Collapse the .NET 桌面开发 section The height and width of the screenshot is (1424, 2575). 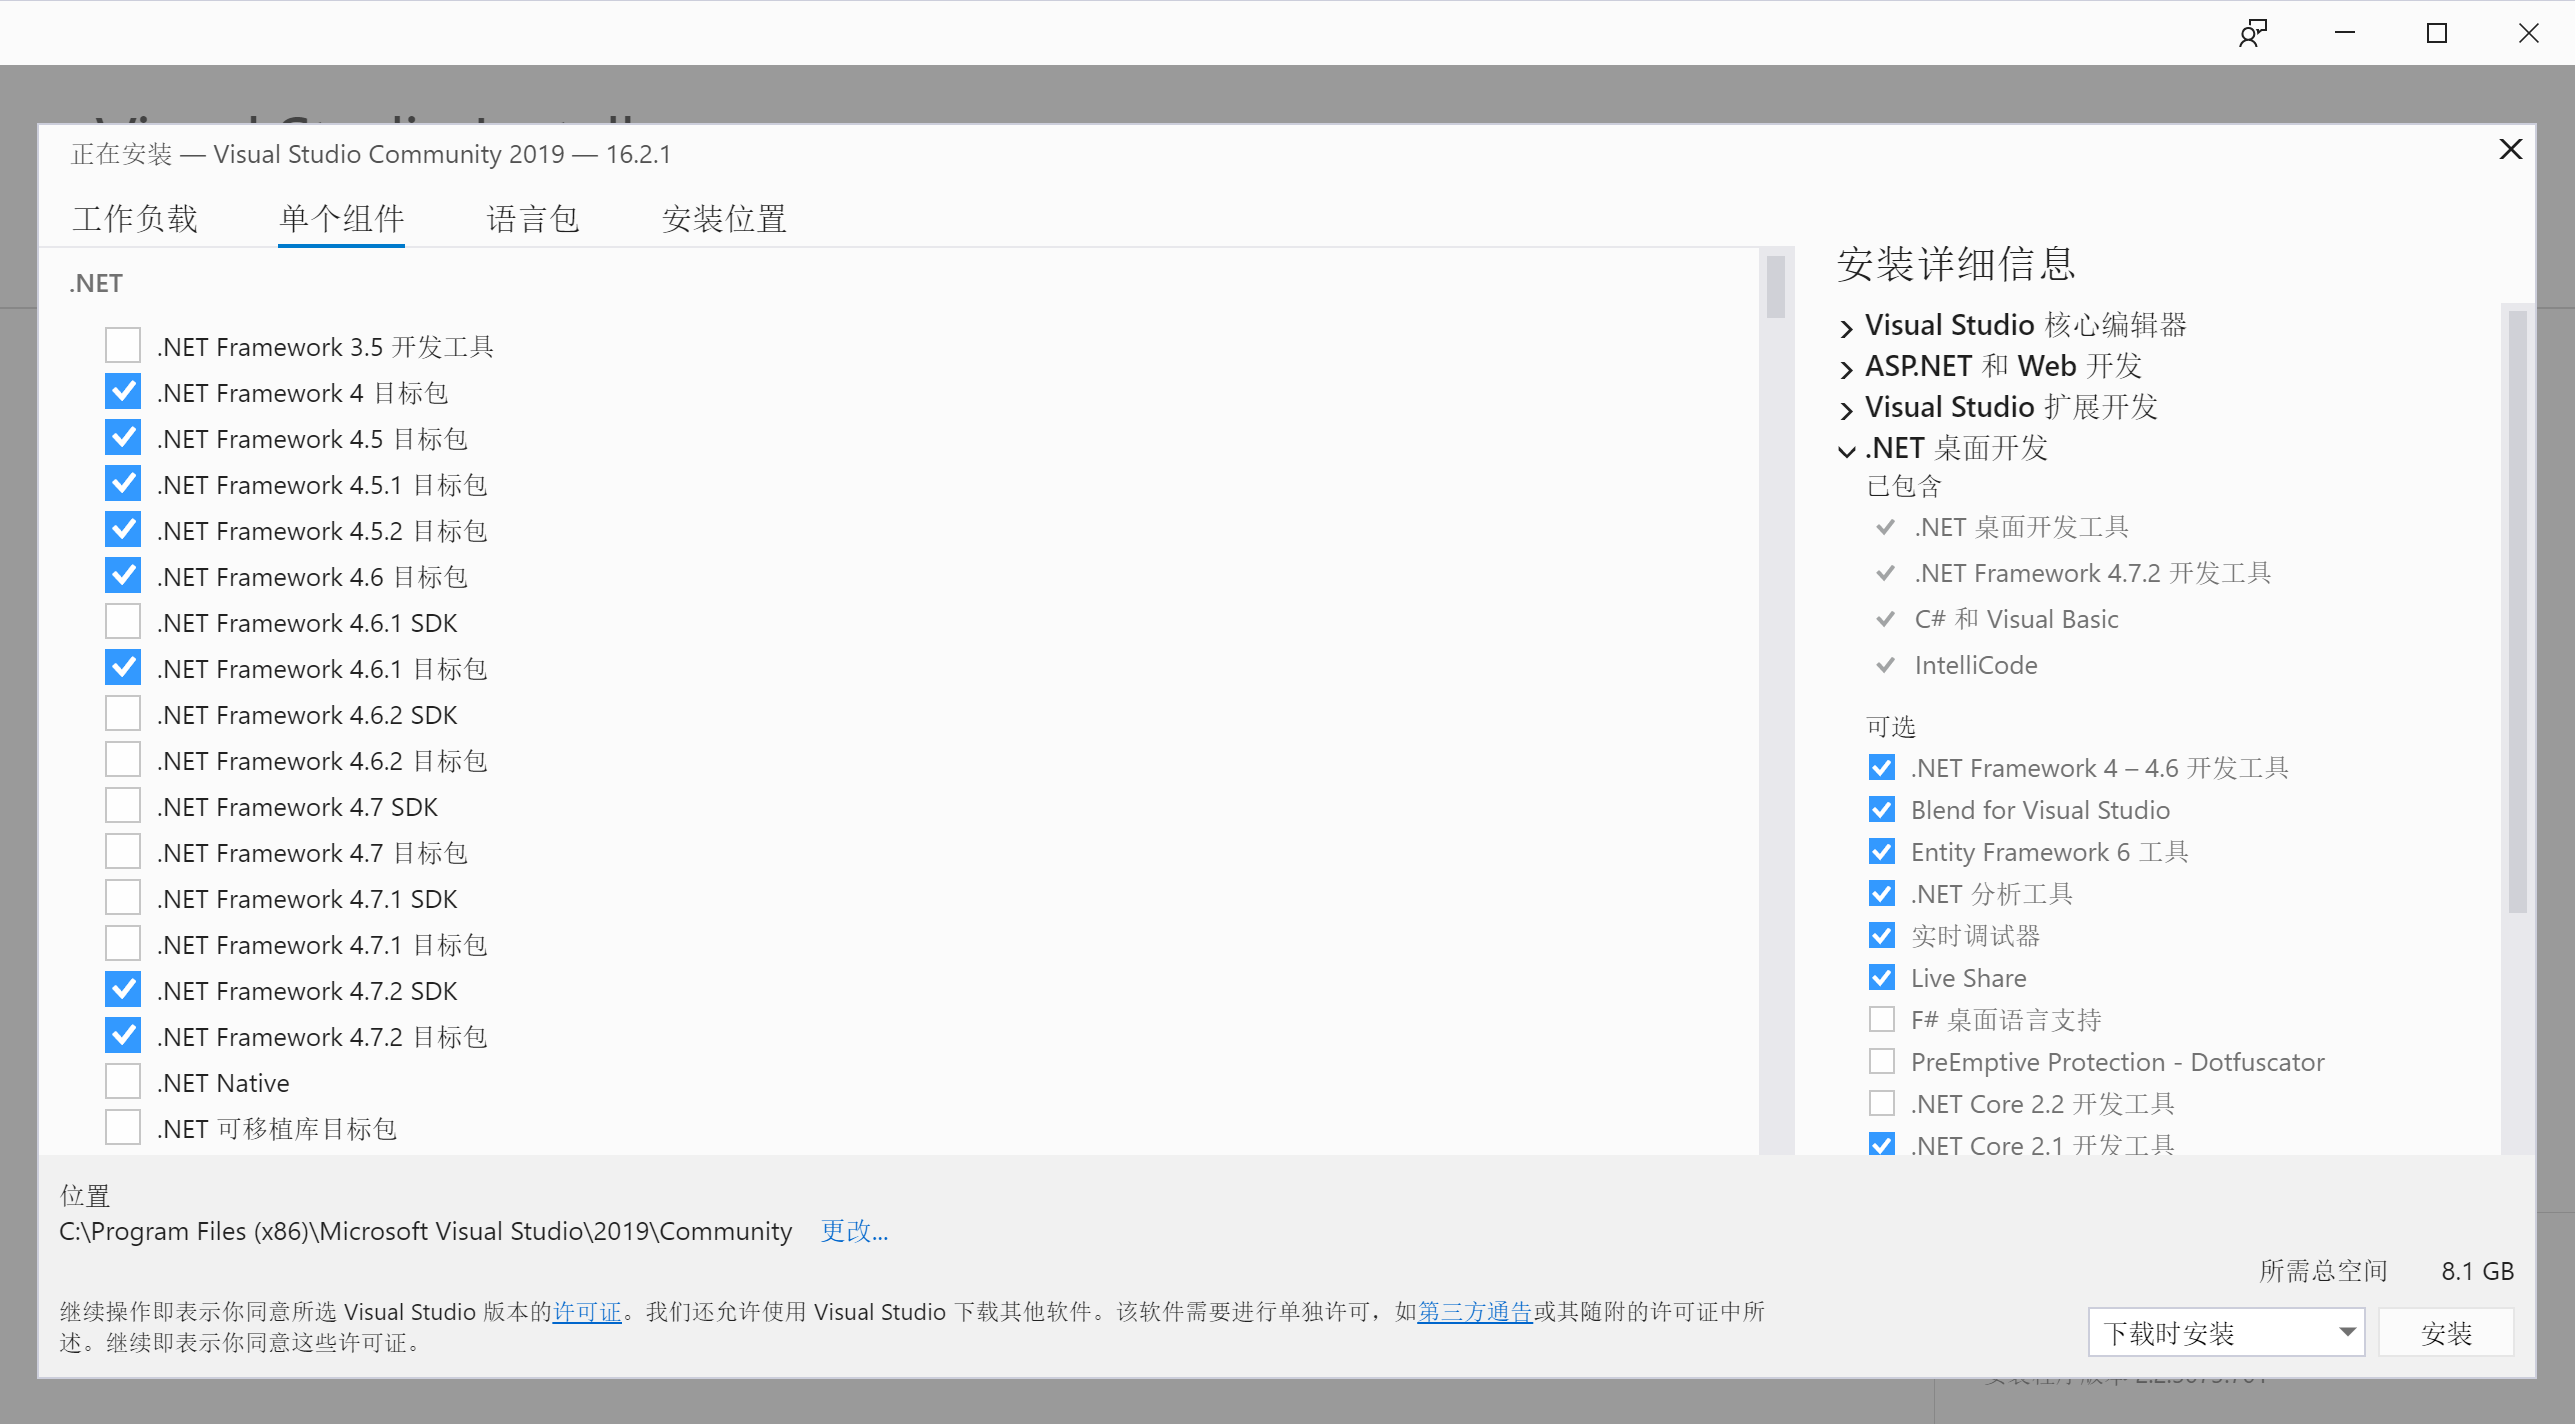pyautogui.click(x=1846, y=450)
